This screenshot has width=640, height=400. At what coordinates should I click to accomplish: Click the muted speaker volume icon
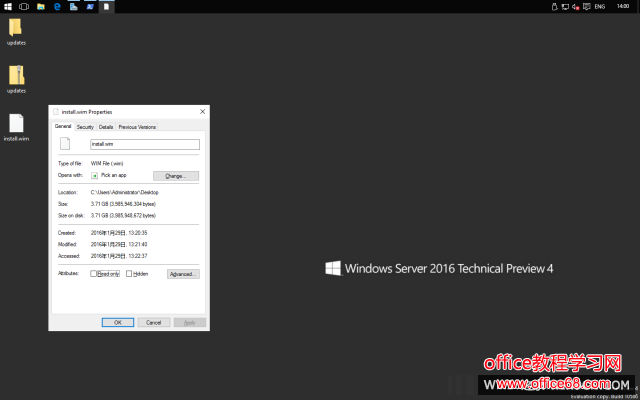coord(576,7)
